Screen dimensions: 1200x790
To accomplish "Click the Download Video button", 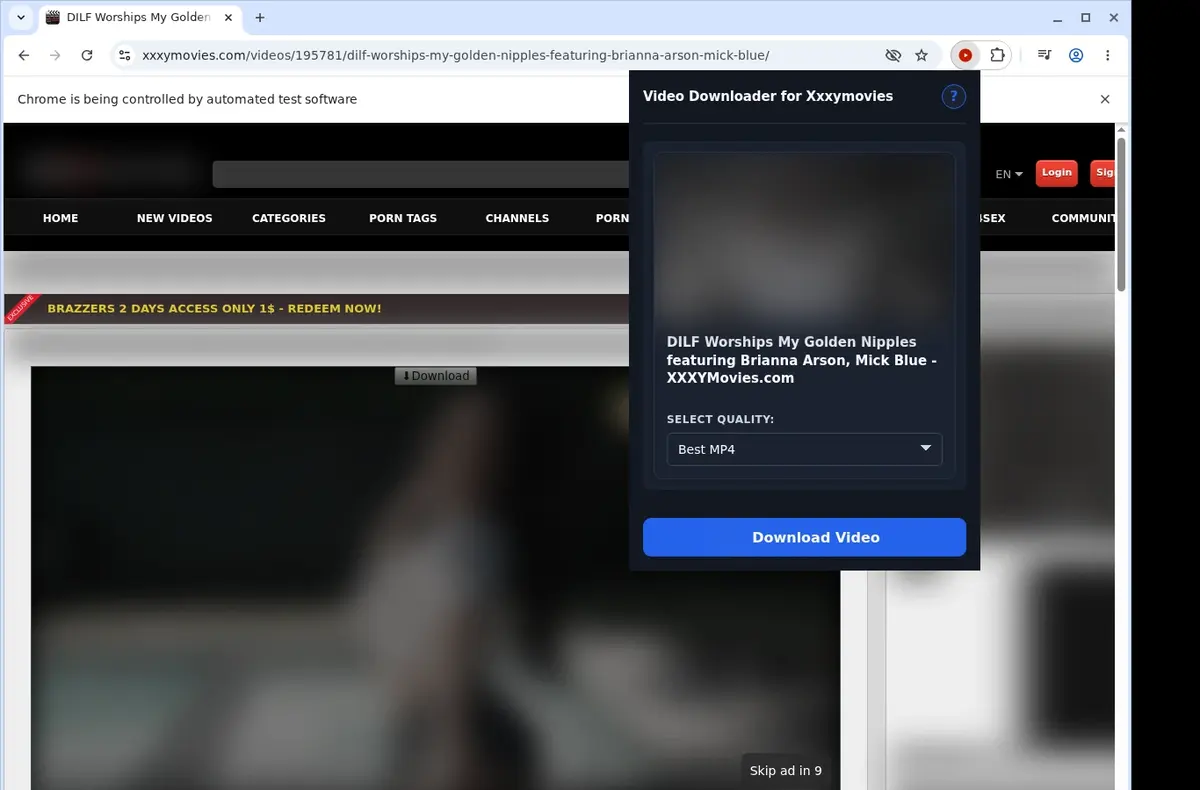I will (x=804, y=537).
